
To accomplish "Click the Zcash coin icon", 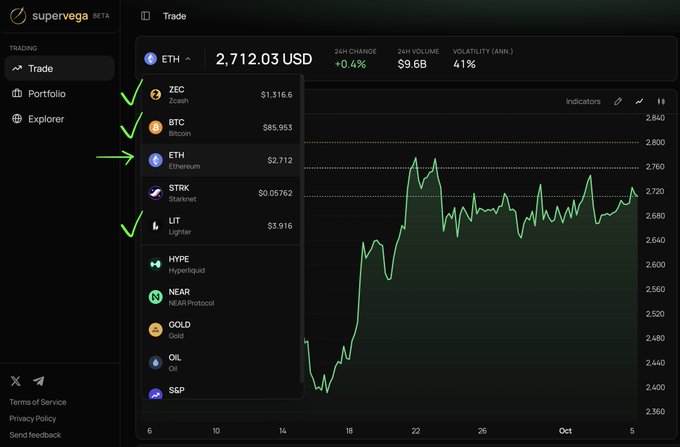I will point(155,94).
